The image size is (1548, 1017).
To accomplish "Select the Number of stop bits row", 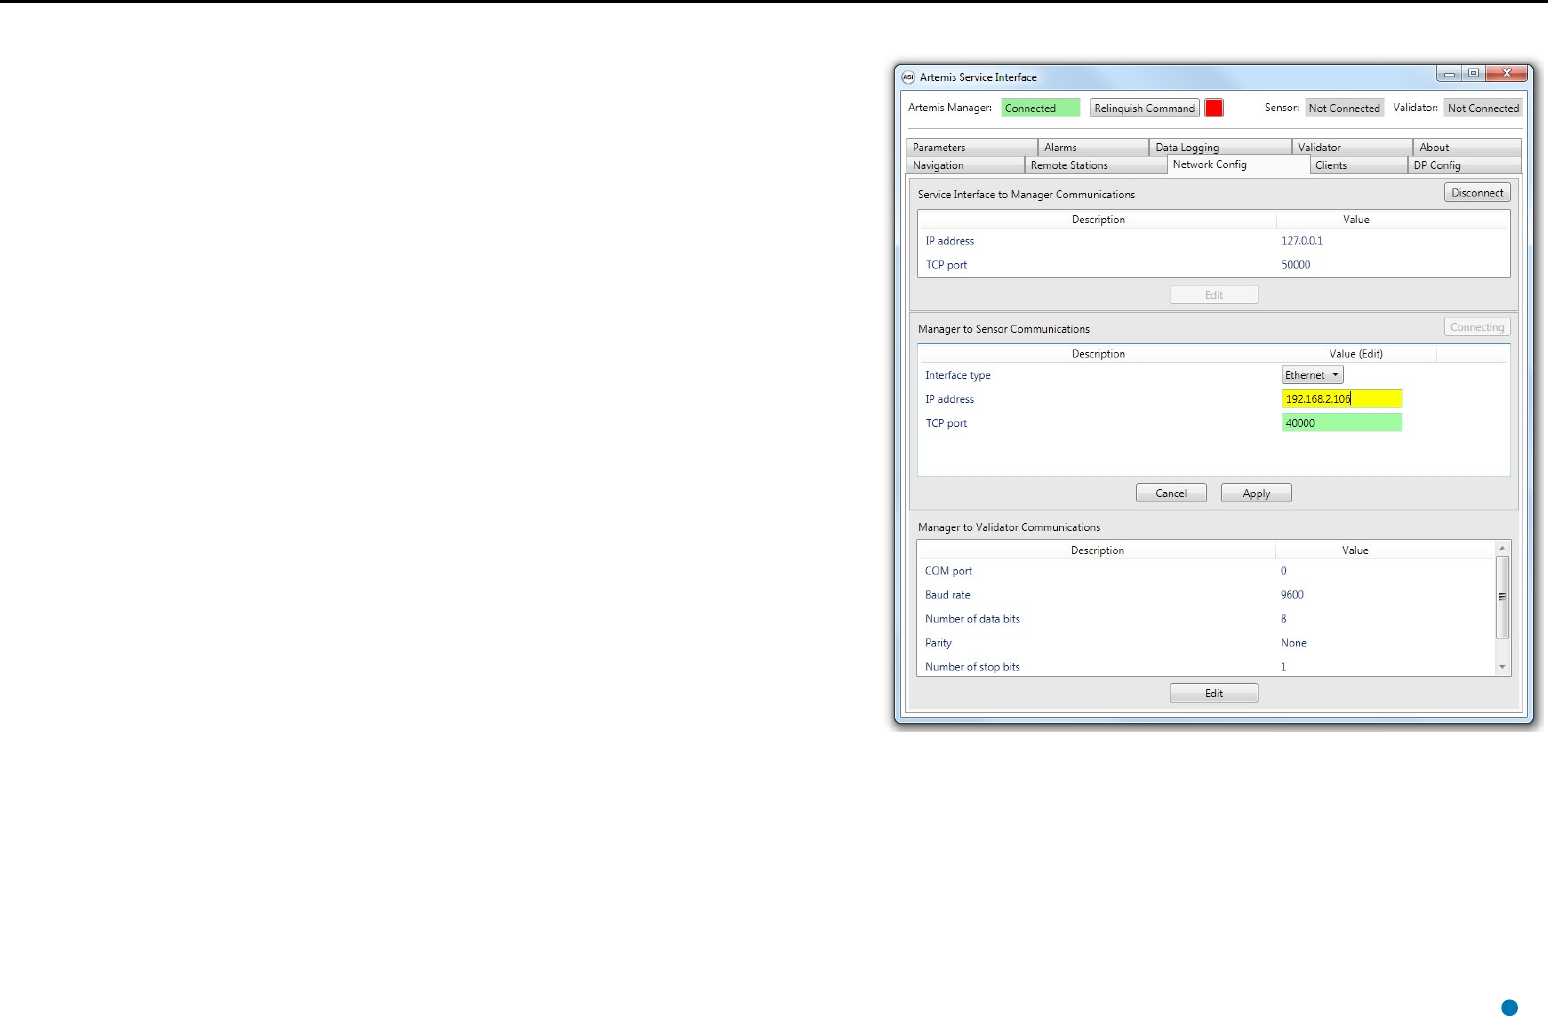I will pyautogui.click(x=1206, y=667).
